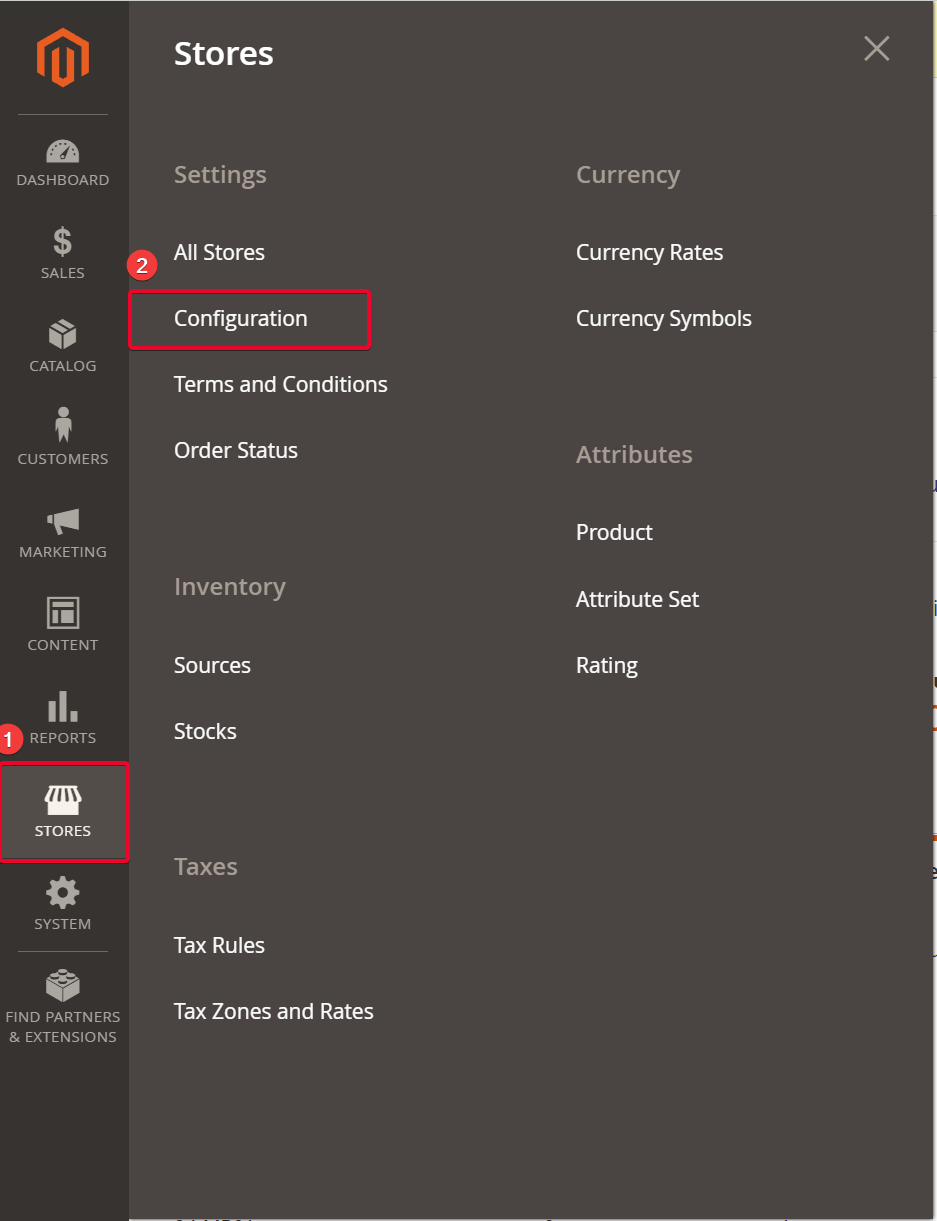Open the Catalog box icon
Screen dimensions: 937x1221
pyautogui.click(x=63, y=335)
